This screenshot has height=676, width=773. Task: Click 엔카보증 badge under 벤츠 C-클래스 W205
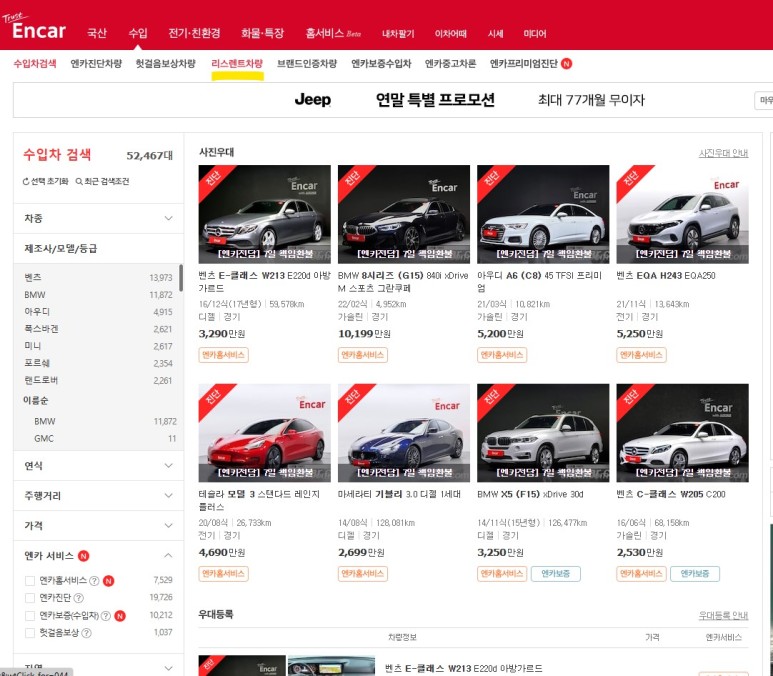[x=695, y=574]
